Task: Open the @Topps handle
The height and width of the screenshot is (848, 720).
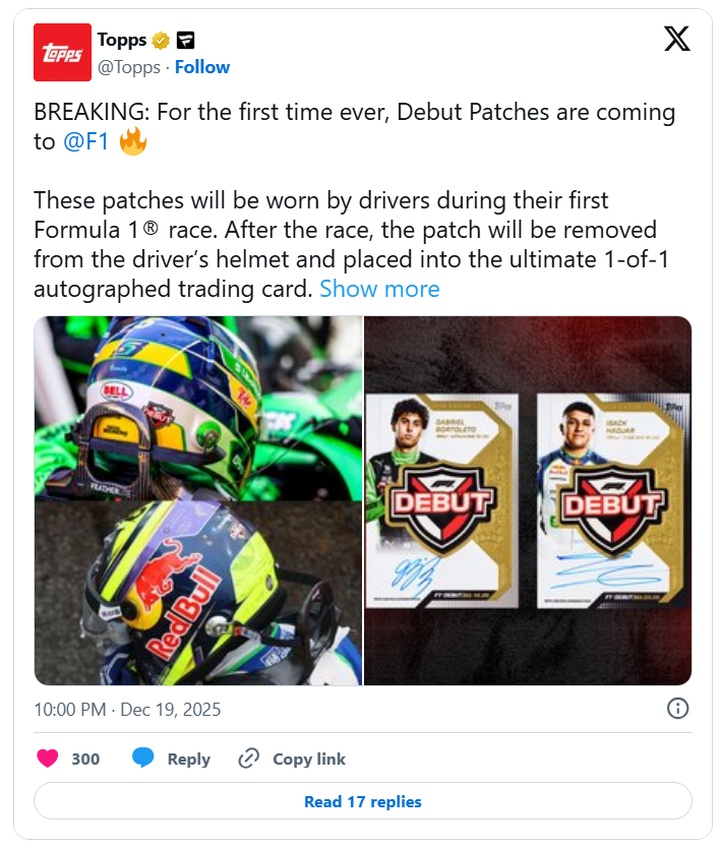Action: pos(129,67)
